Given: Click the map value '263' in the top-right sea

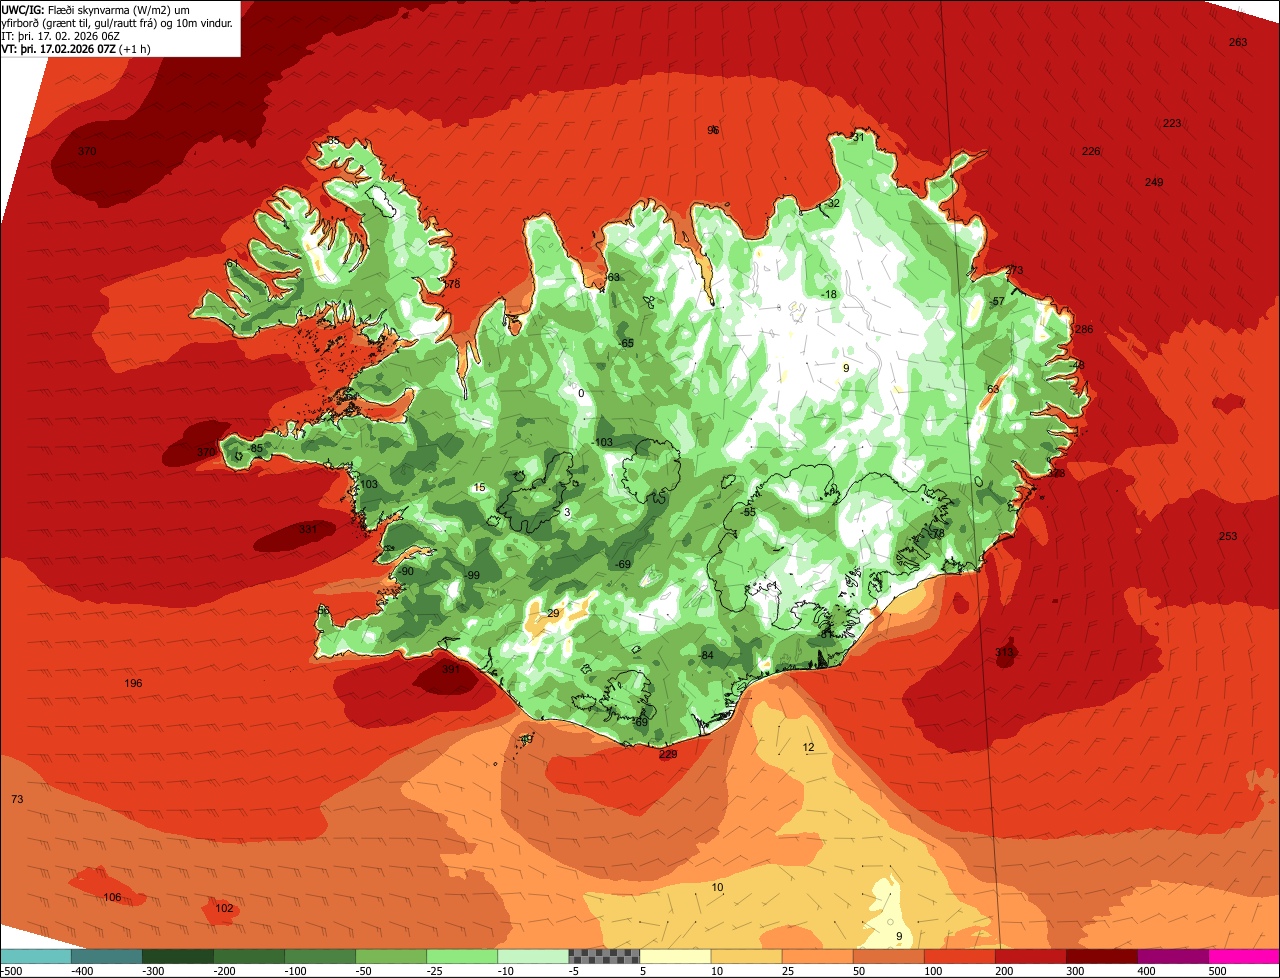Looking at the screenshot, I should (x=1238, y=42).
